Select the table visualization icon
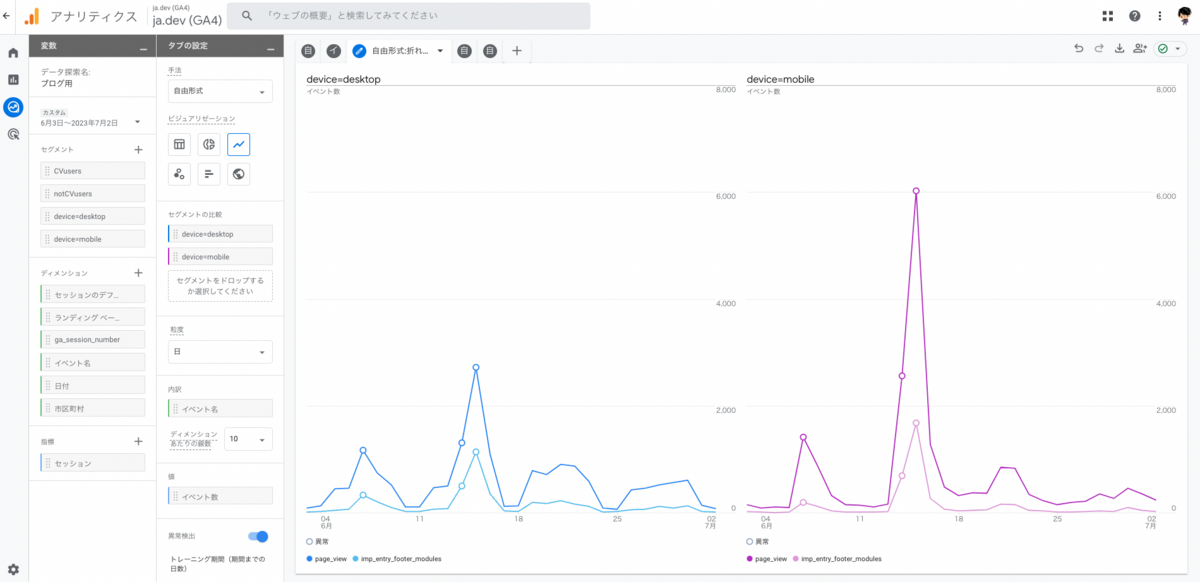The width and height of the screenshot is (1200, 582). point(180,144)
